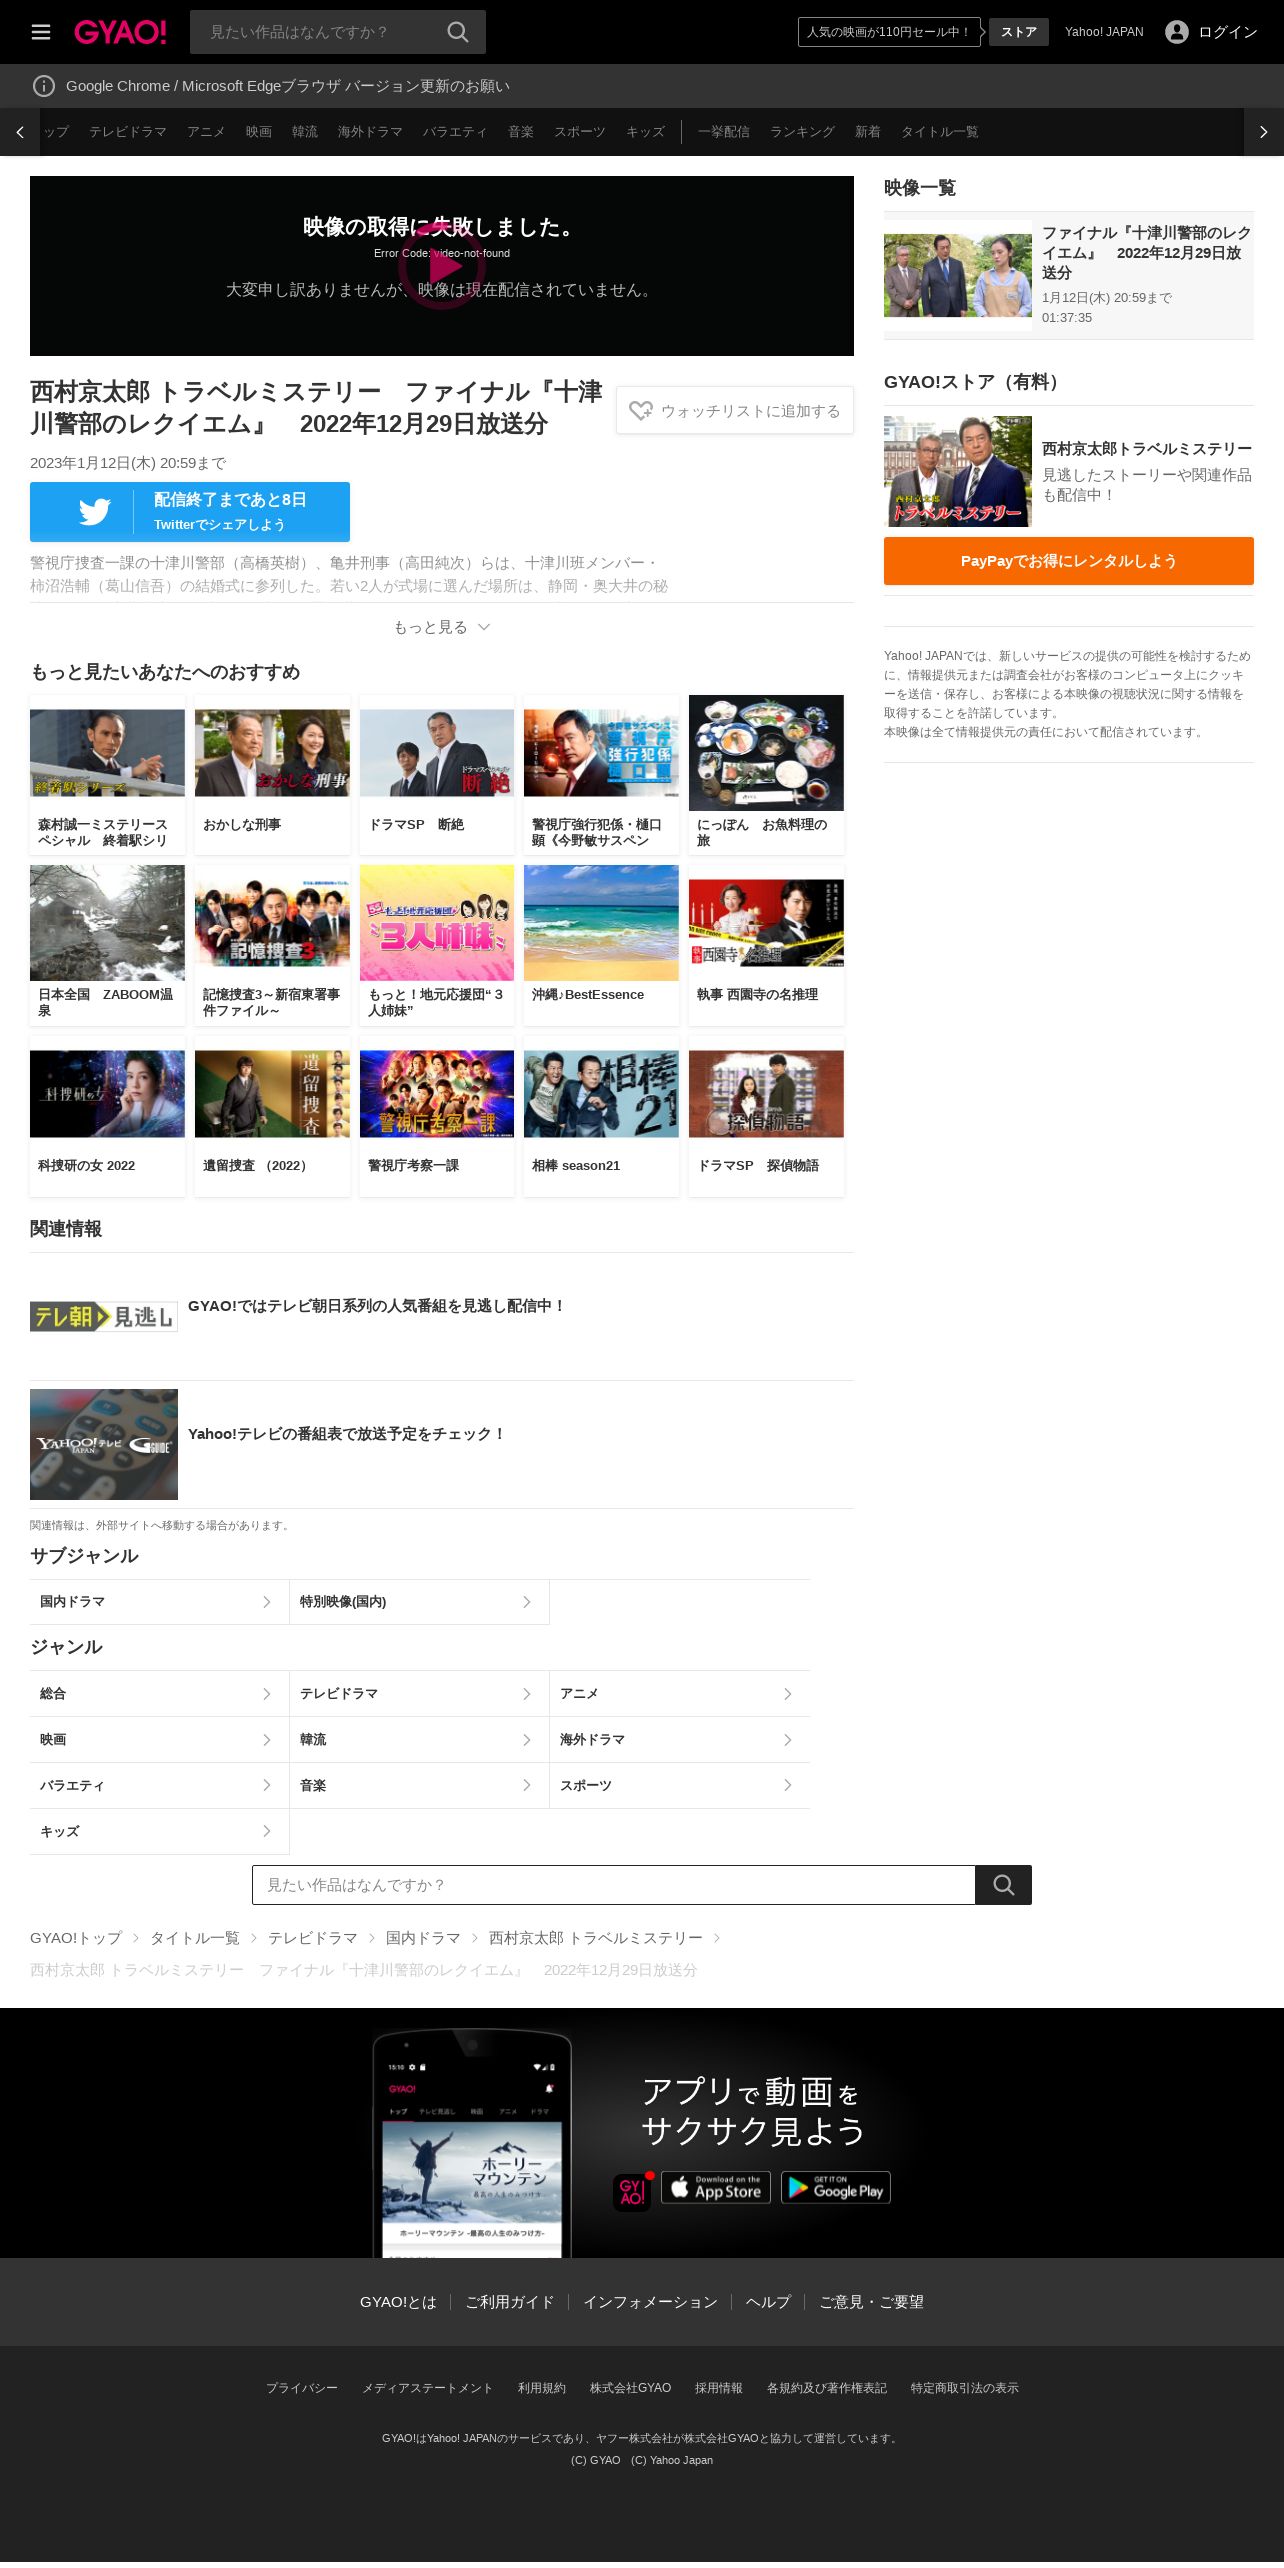Click プライバシー footer link
Screen dimensions: 1284x2568
(302, 2388)
